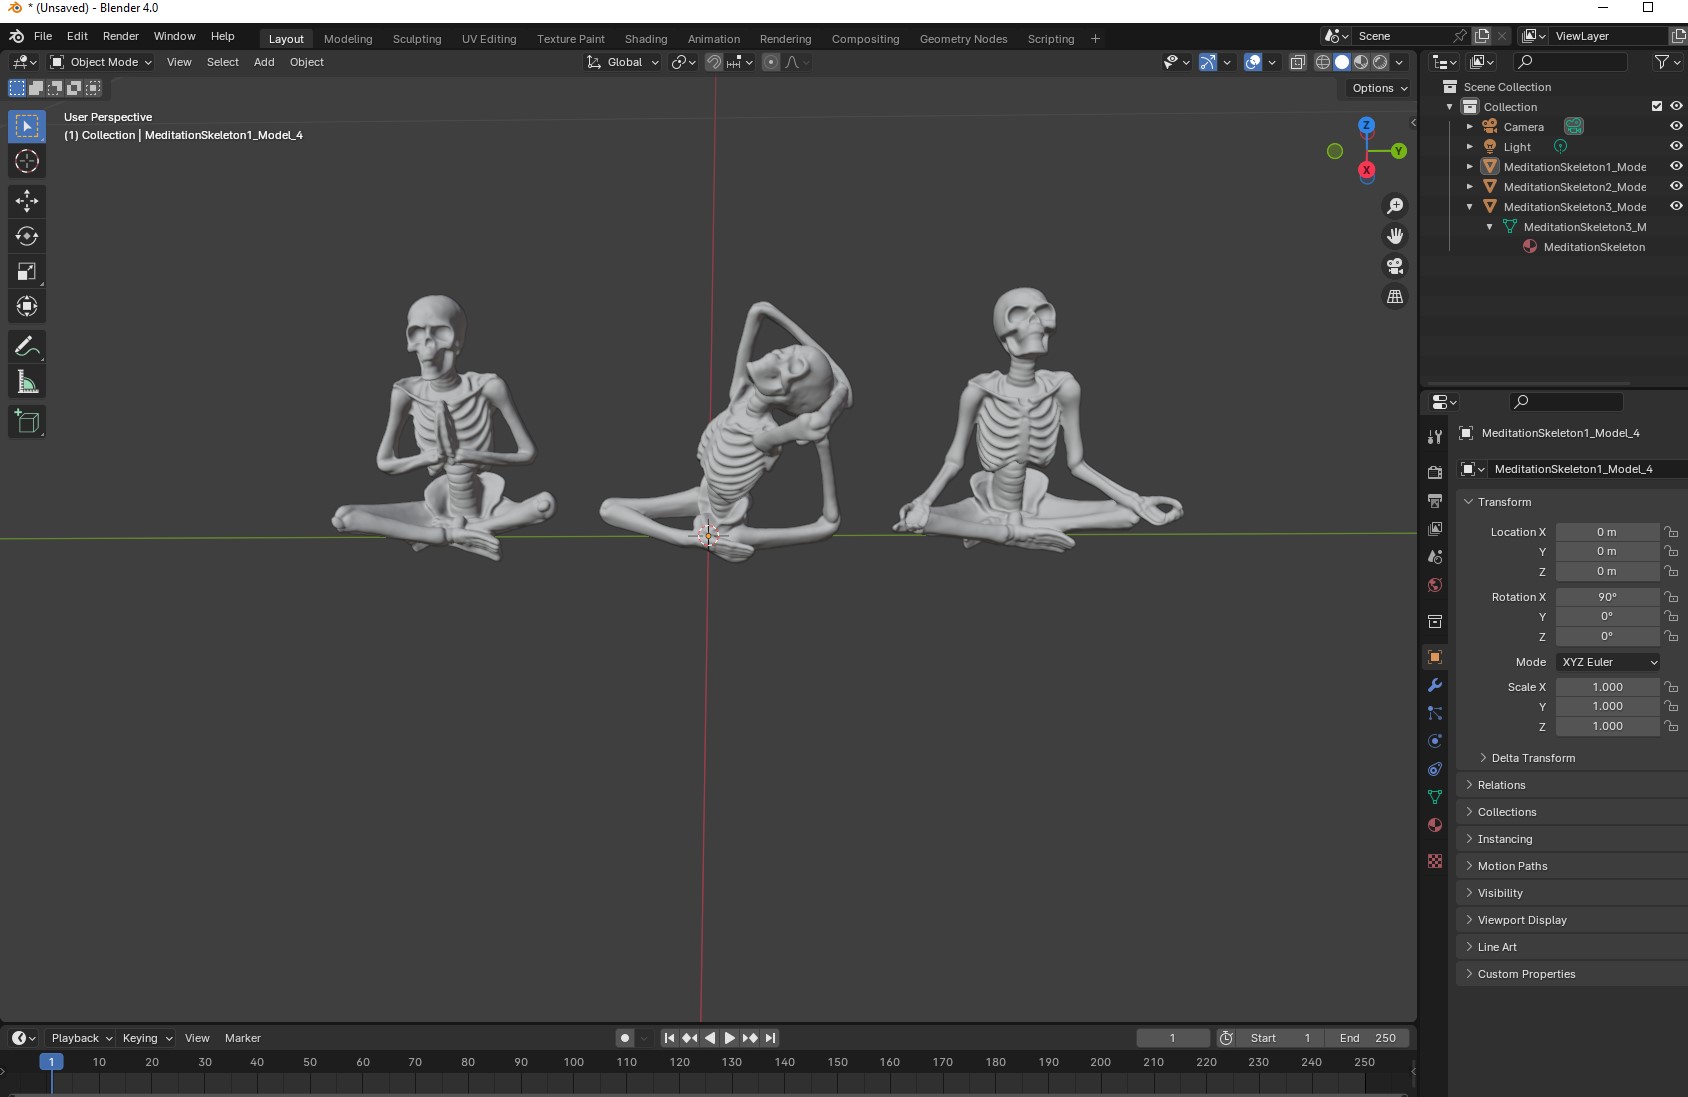Toggle Light visibility eye in outliner
Image resolution: width=1688 pixels, height=1097 pixels.
[x=1676, y=147]
